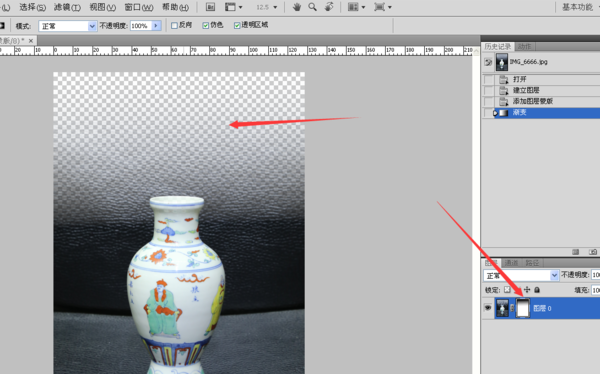Viewport: 600px width, 374px height.
Task: Uncheck the 仿色 checkbox
Action: pos(205,26)
